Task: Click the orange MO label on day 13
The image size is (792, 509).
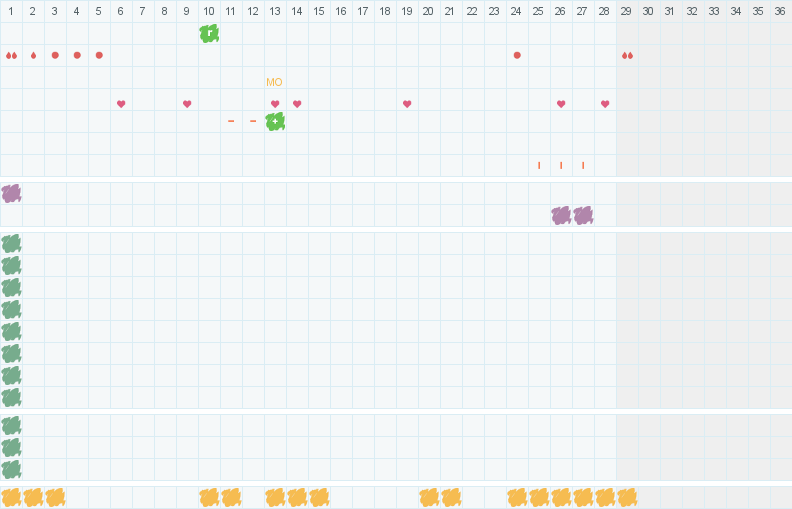Action: click(274, 82)
